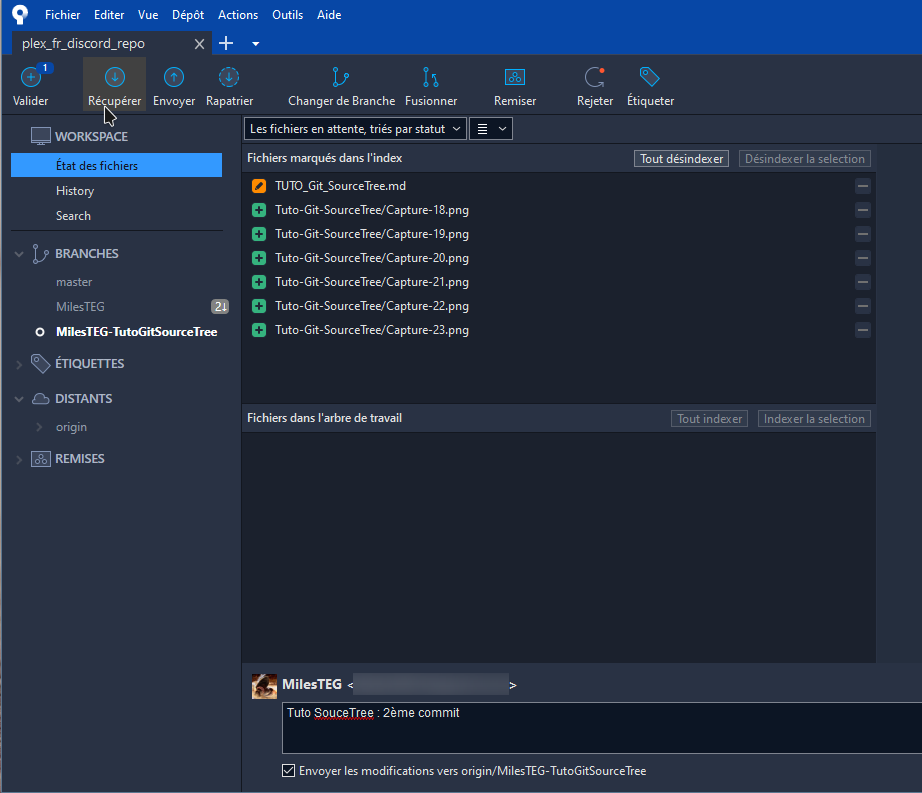
Task: Click the WORKSPACE monitor icon
Action: 41,136
